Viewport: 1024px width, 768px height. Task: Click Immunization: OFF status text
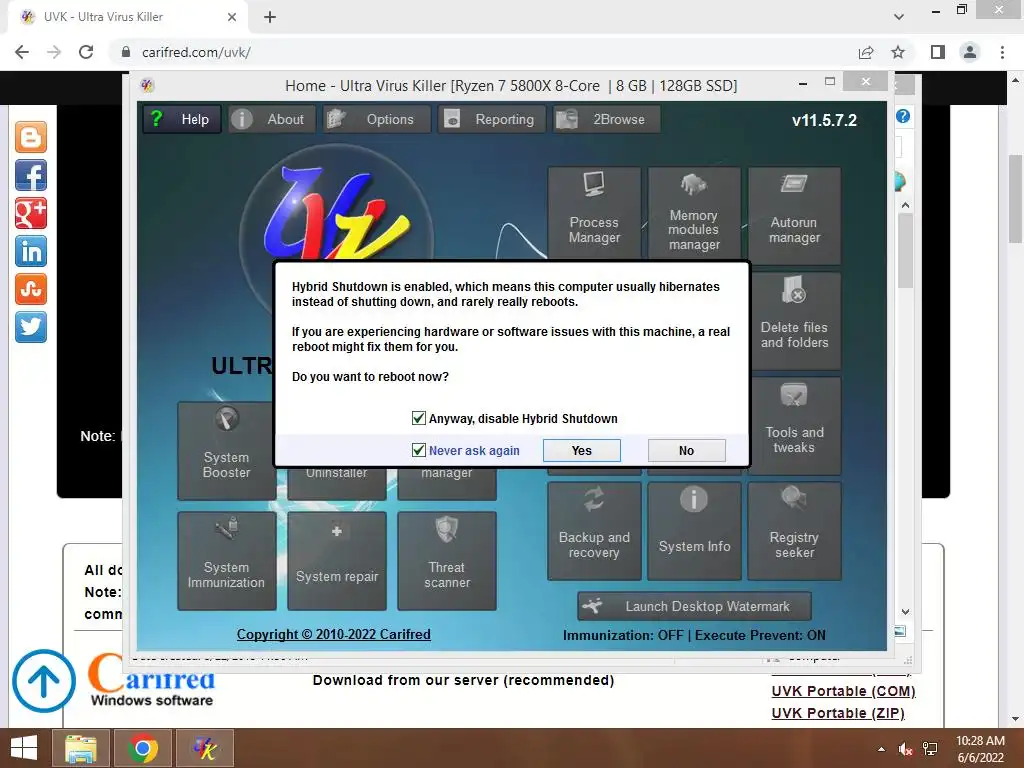[x=623, y=635]
